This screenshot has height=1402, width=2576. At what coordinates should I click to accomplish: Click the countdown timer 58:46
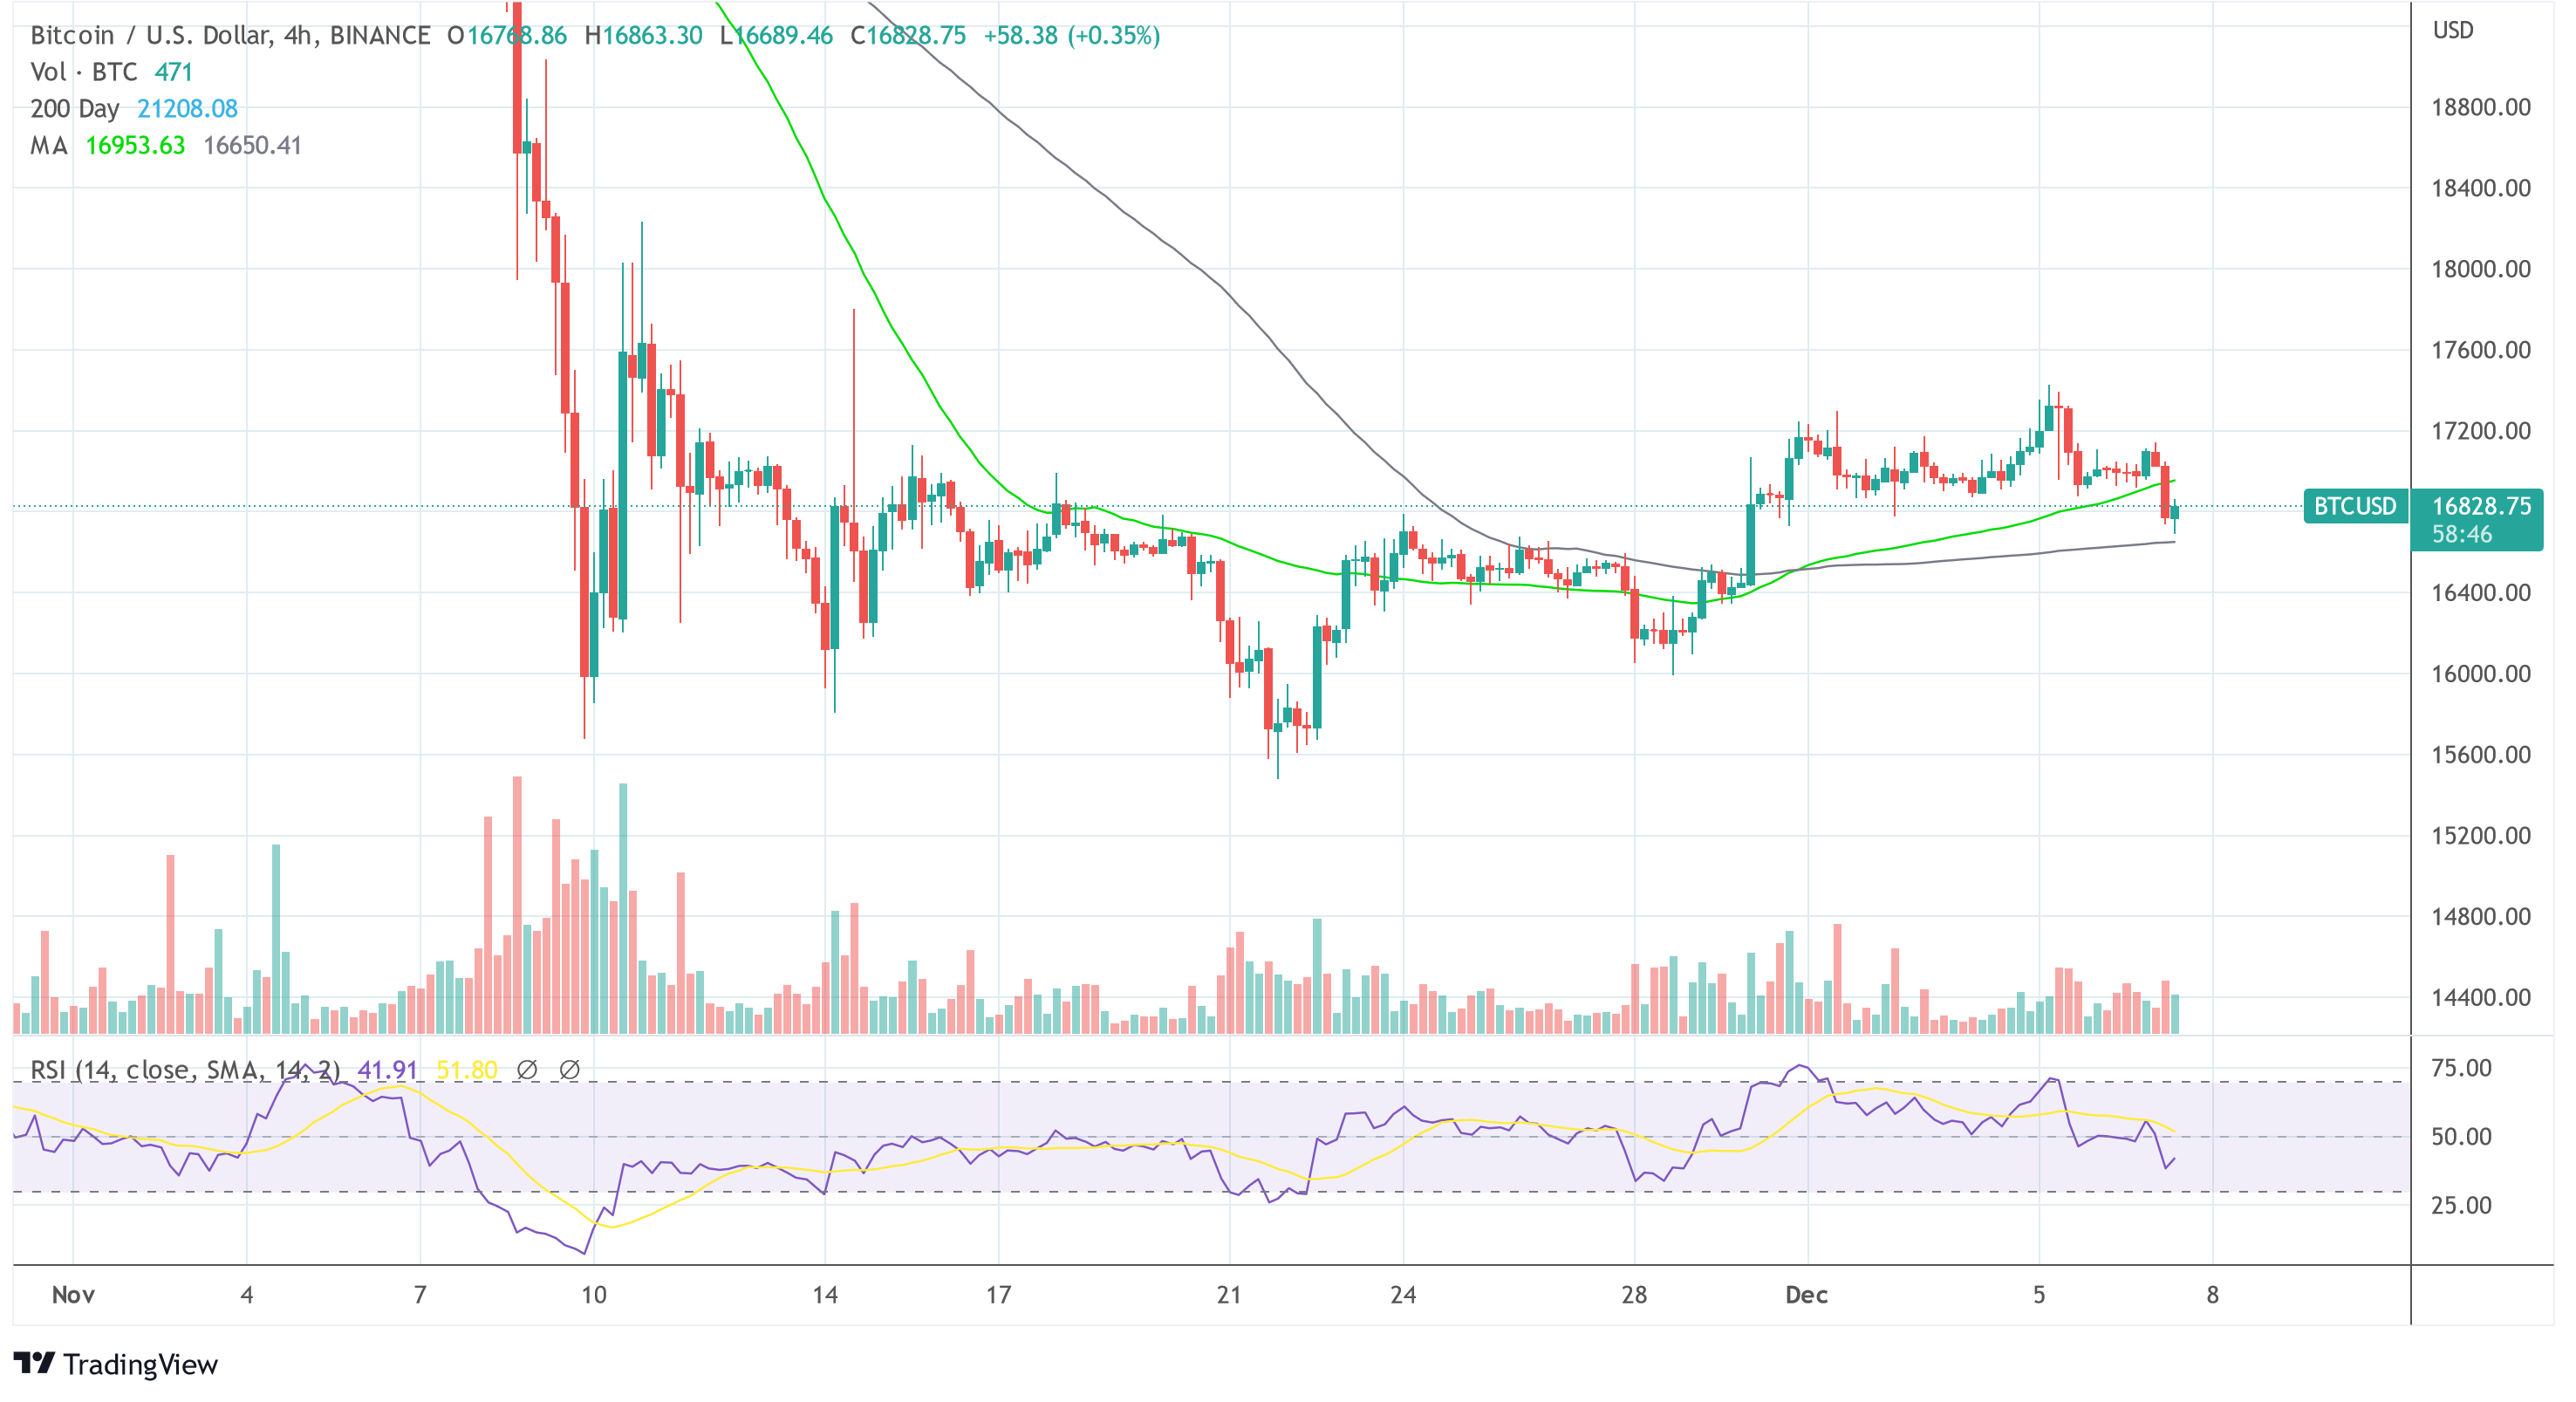pyautogui.click(x=2462, y=535)
